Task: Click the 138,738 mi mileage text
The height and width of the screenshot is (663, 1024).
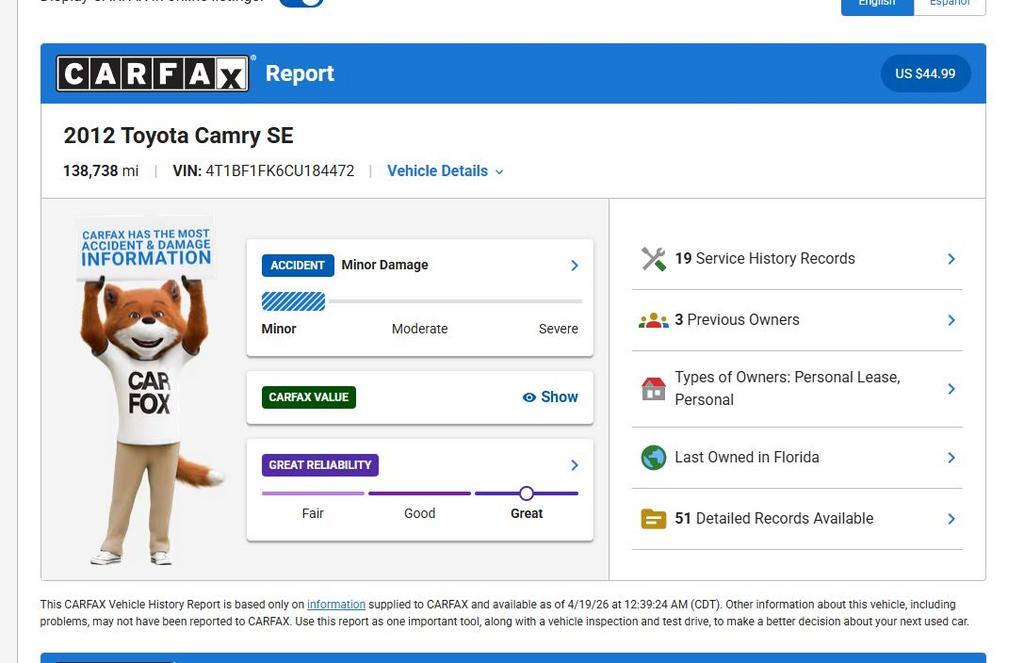Action: tap(101, 171)
